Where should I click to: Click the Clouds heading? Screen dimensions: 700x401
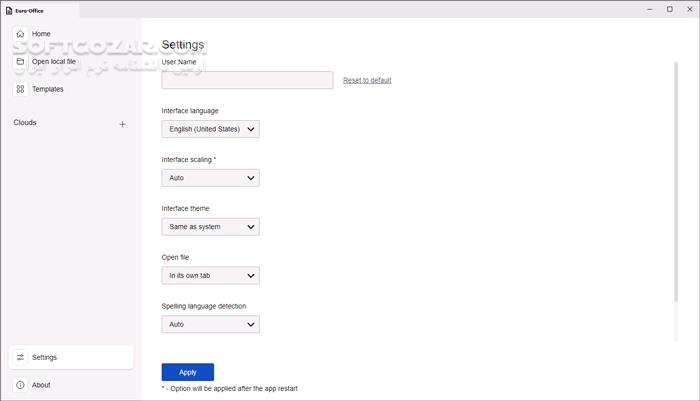[25, 122]
